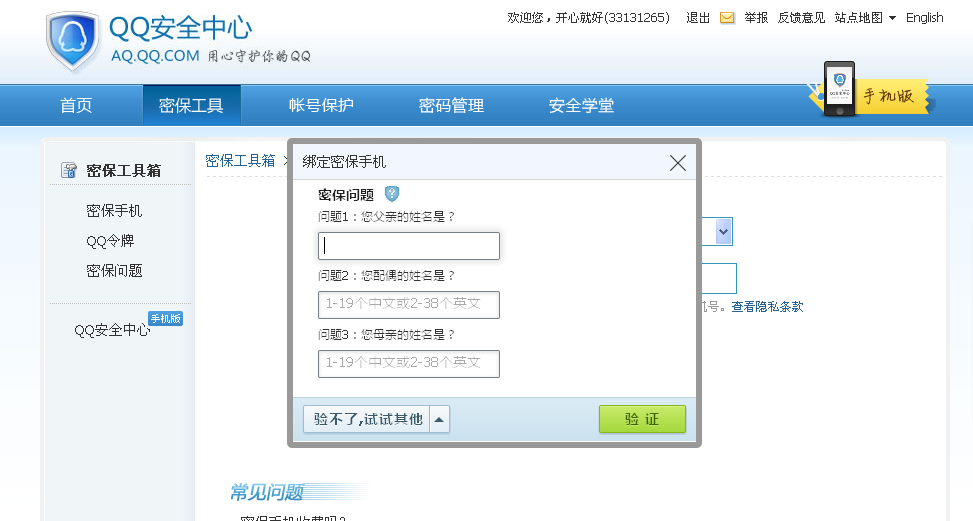Close the 绑定密保手机 dialog
The width and height of the screenshot is (973, 521).
(x=678, y=163)
